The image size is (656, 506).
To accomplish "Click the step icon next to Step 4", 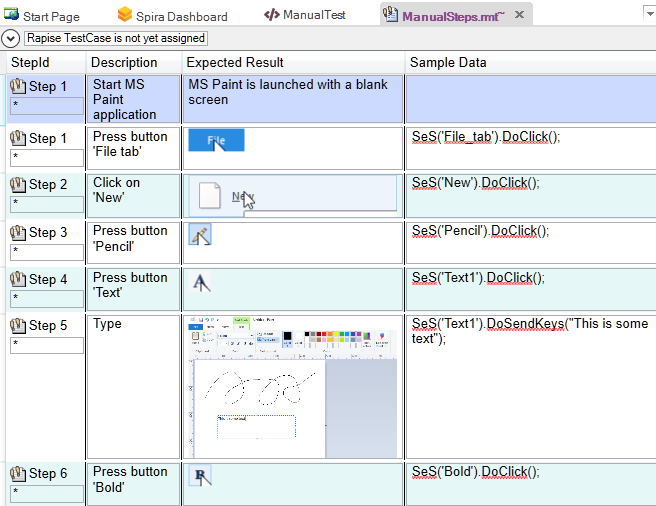I will [17, 280].
